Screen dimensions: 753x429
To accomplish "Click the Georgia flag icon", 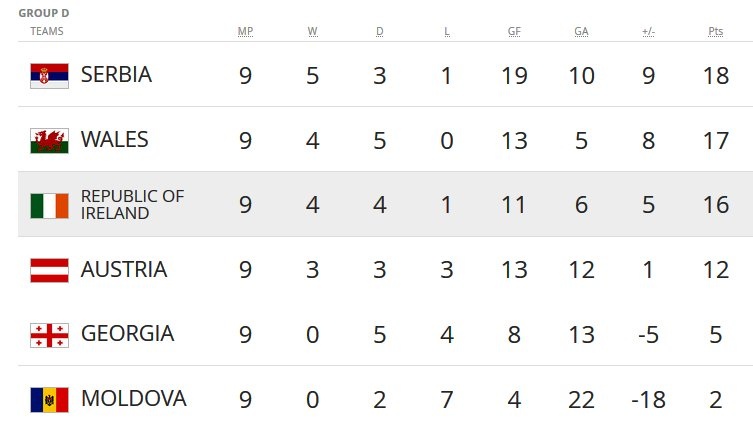I will [x=49, y=334].
